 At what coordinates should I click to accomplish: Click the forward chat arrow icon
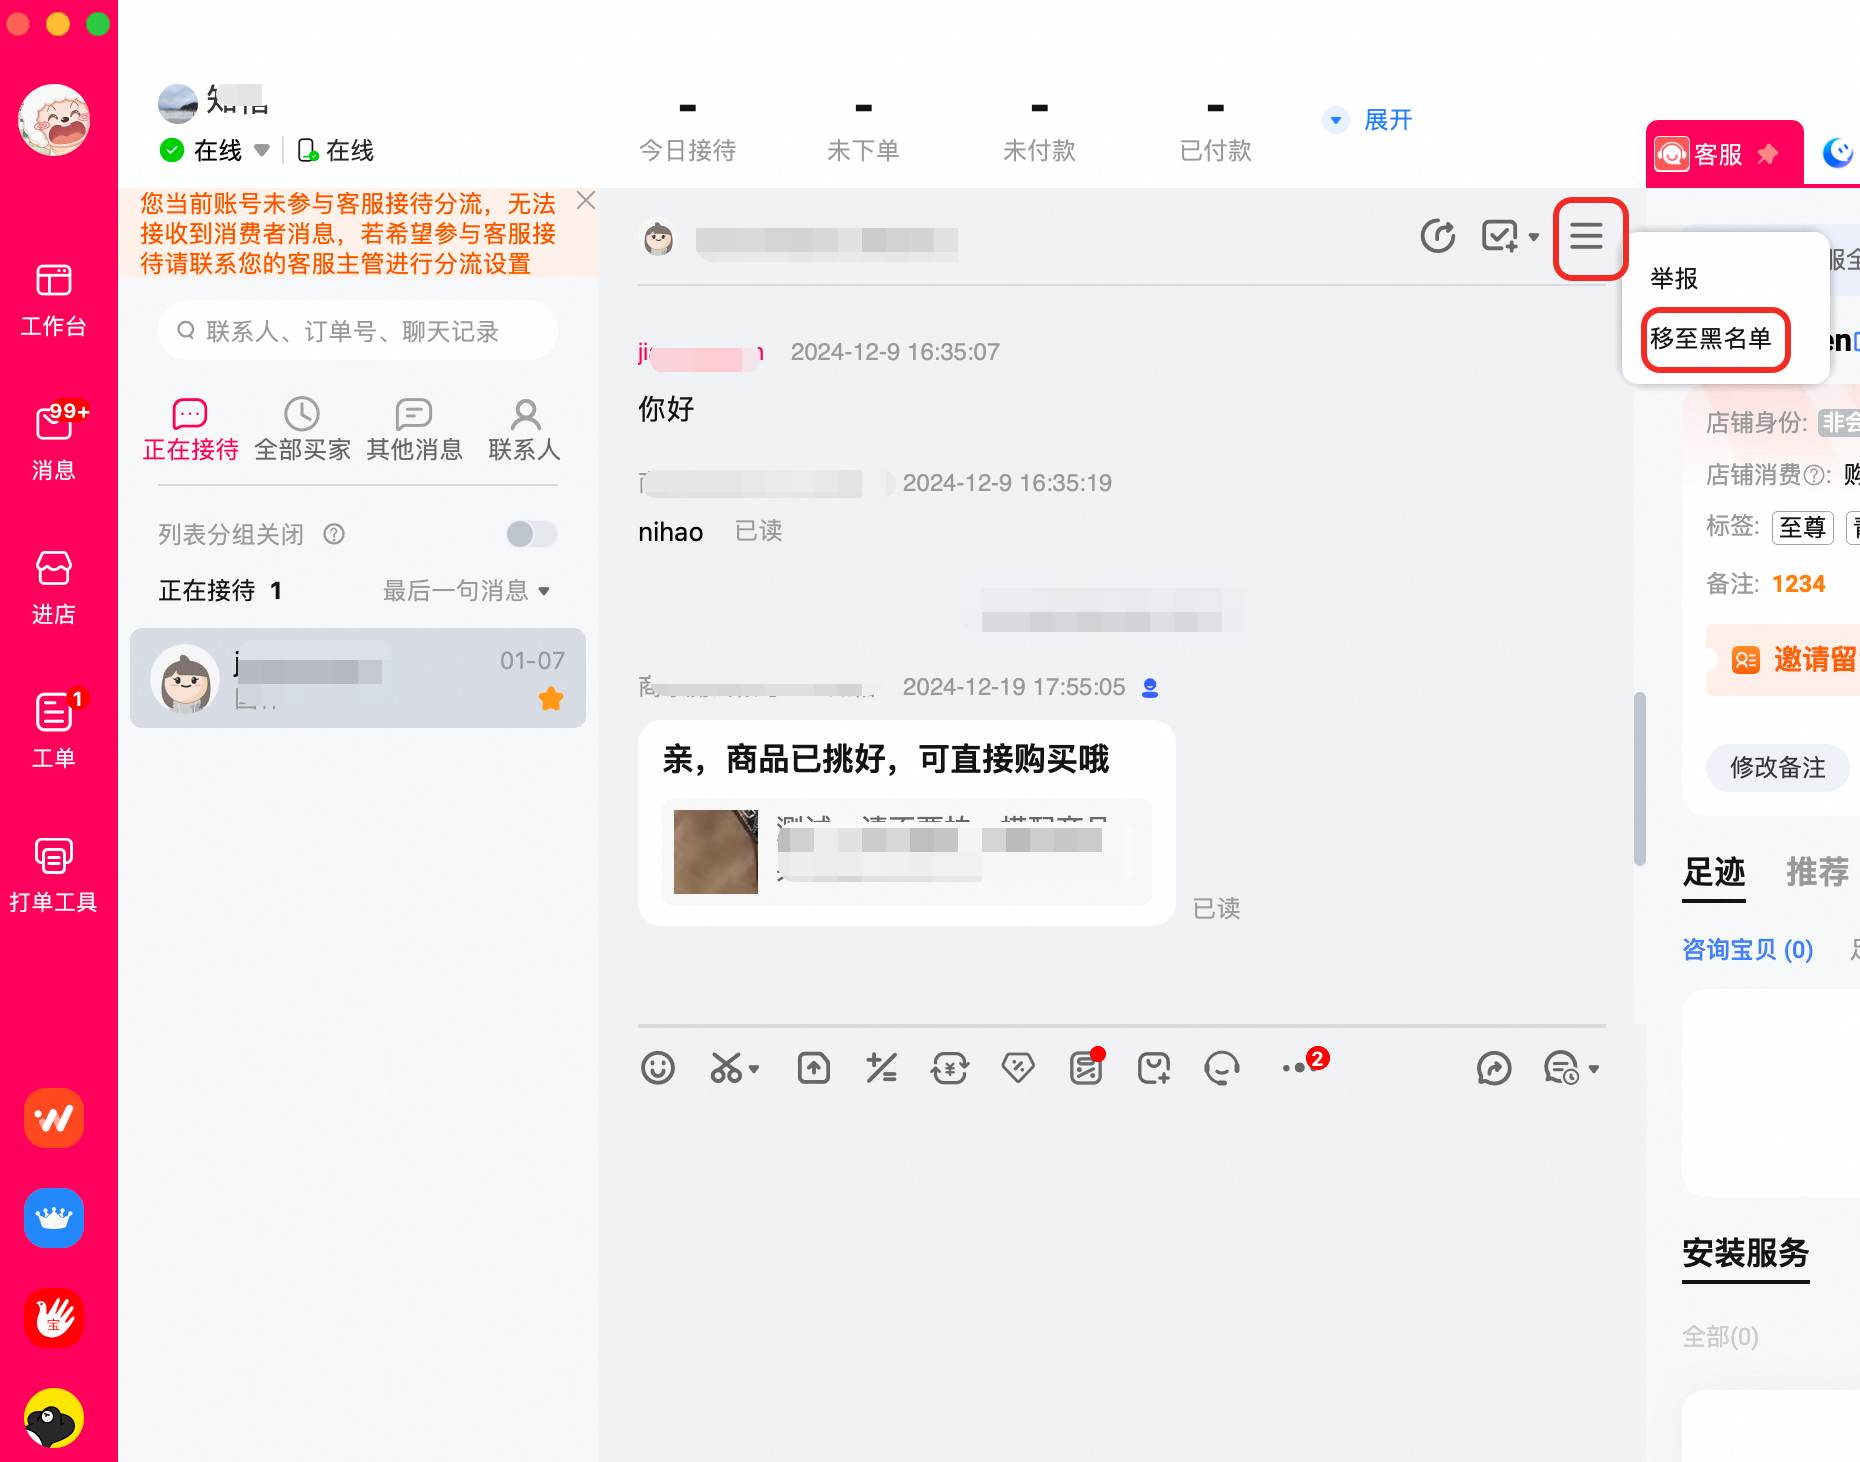[x=1494, y=1068]
